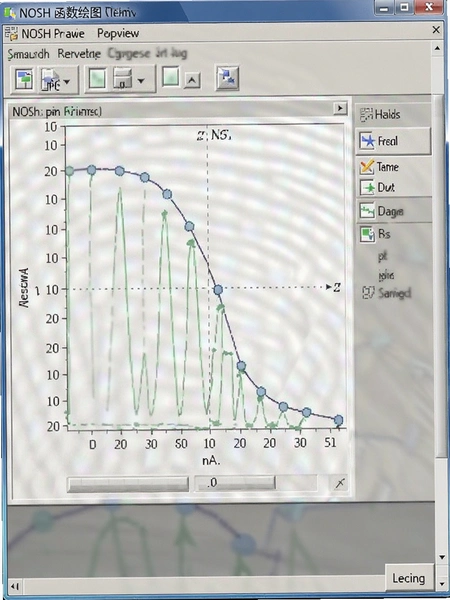Click the green square toolbar button left of the printer icon
This screenshot has height=600, width=450.
[98, 80]
